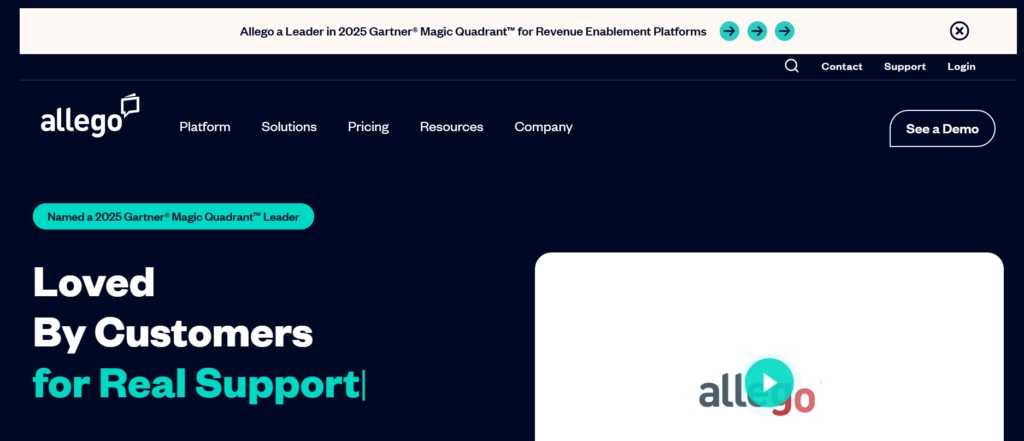
Task: Click the first arrow icon in the announcement banner
Action: pyautogui.click(x=729, y=31)
